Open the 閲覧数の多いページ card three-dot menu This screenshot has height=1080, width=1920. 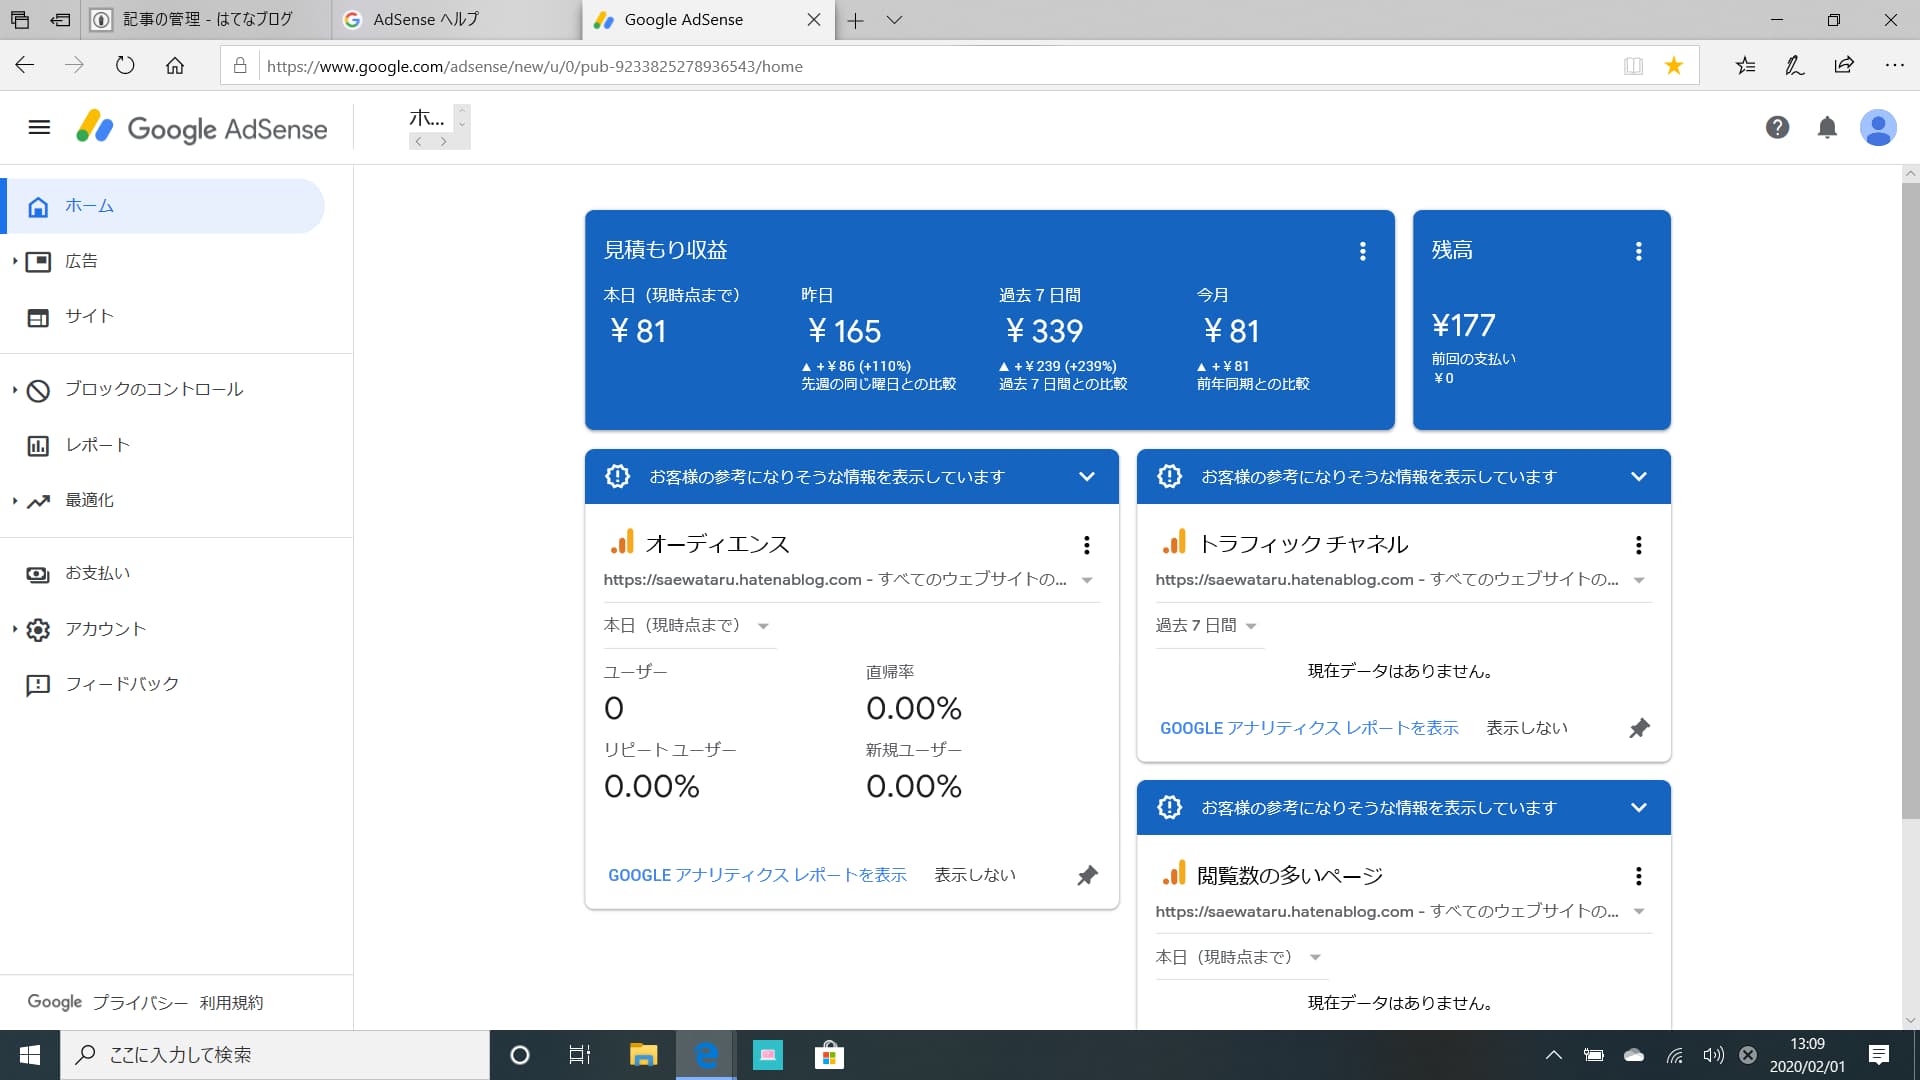[x=1638, y=876]
